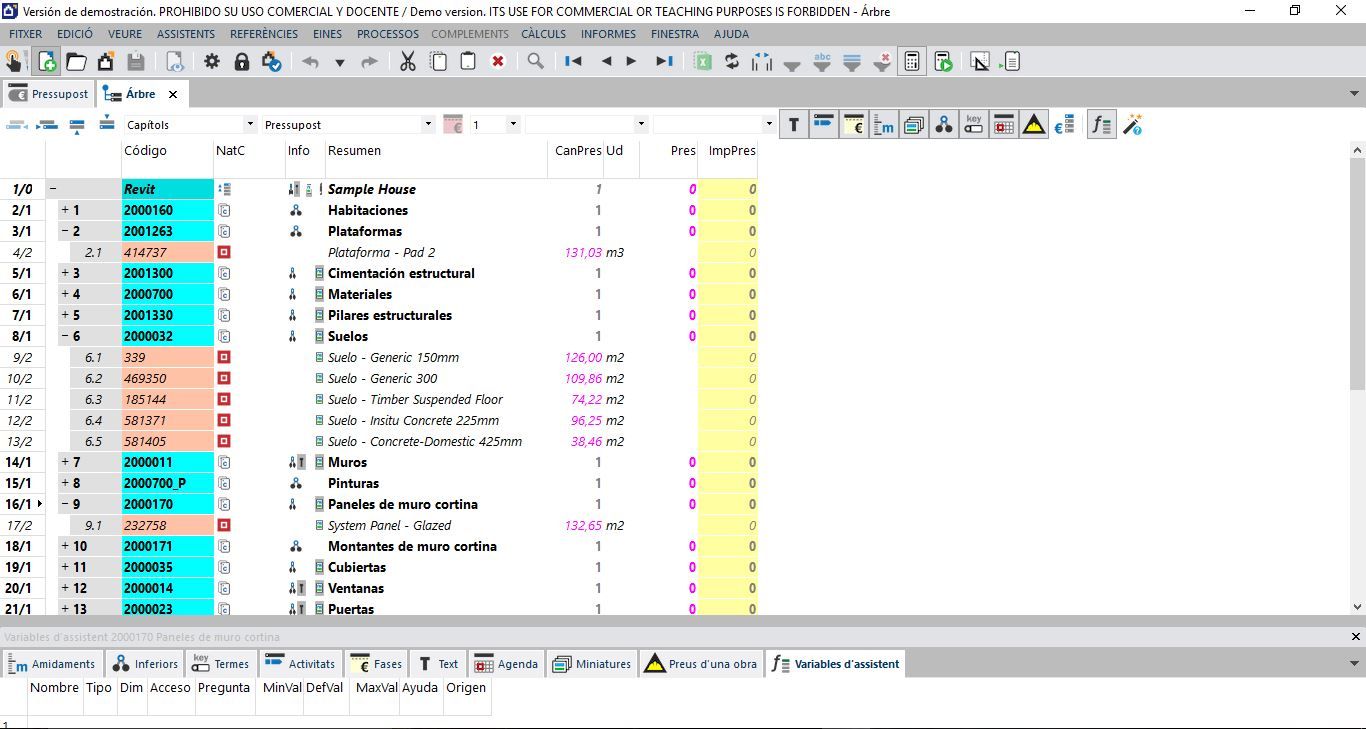This screenshot has width=1366, height=729.
Task: Toggle the key termes button in toolbar
Action: pos(974,125)
